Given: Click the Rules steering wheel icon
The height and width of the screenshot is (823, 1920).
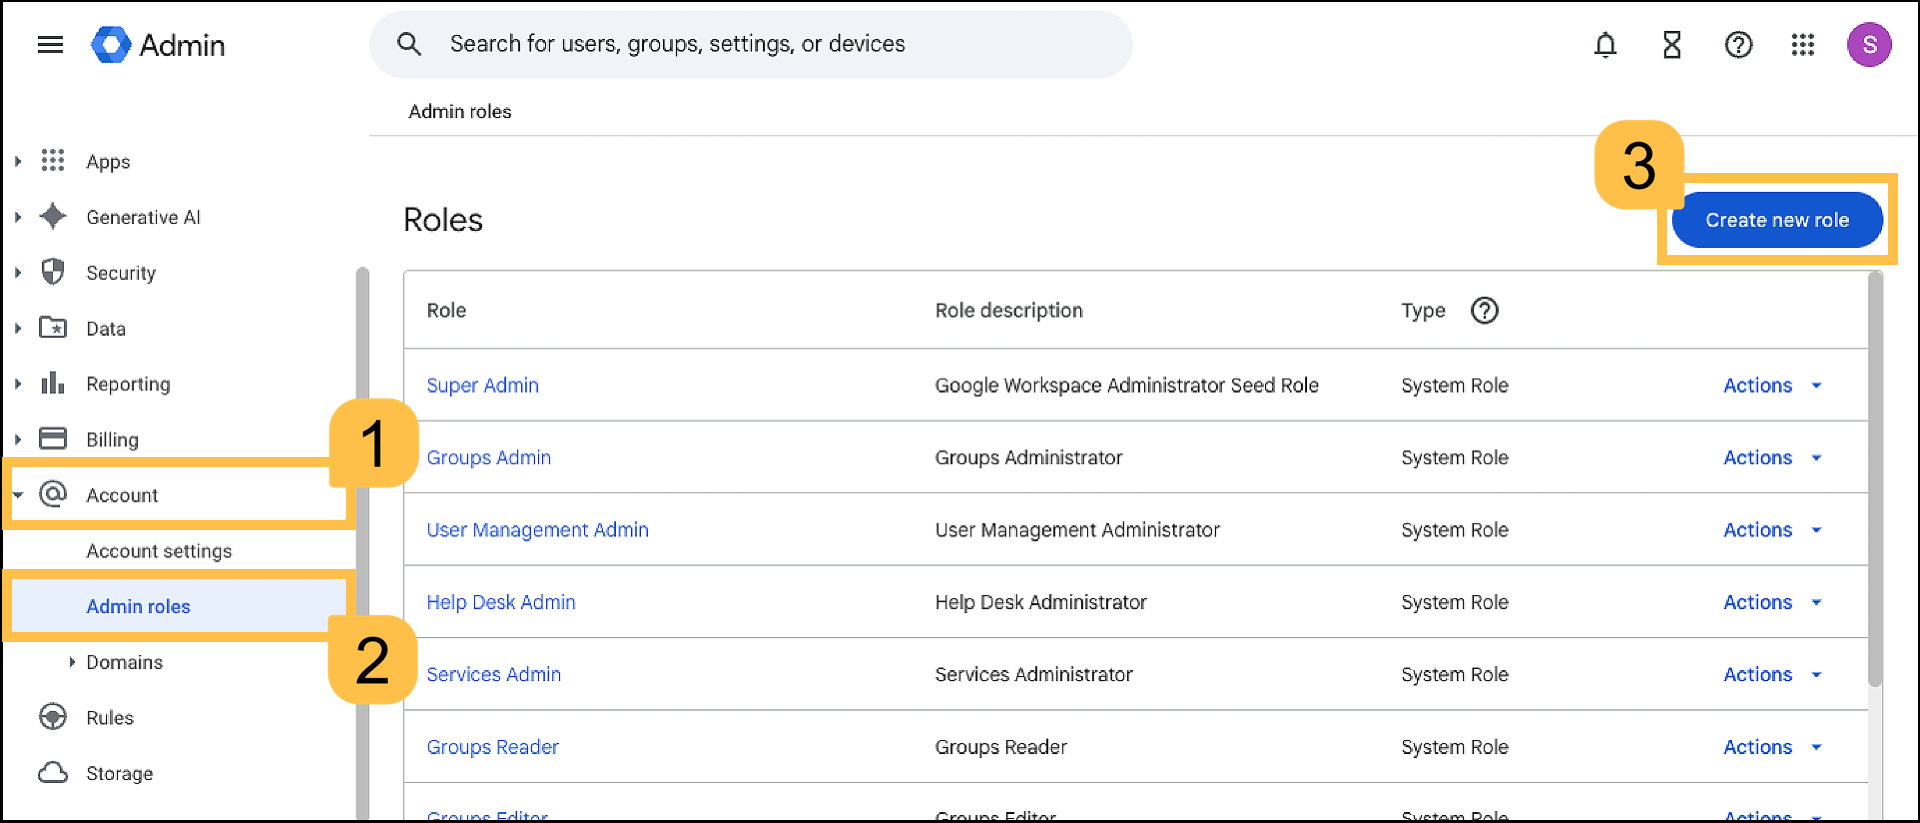Looking at the screenshot, I should 53,717.
